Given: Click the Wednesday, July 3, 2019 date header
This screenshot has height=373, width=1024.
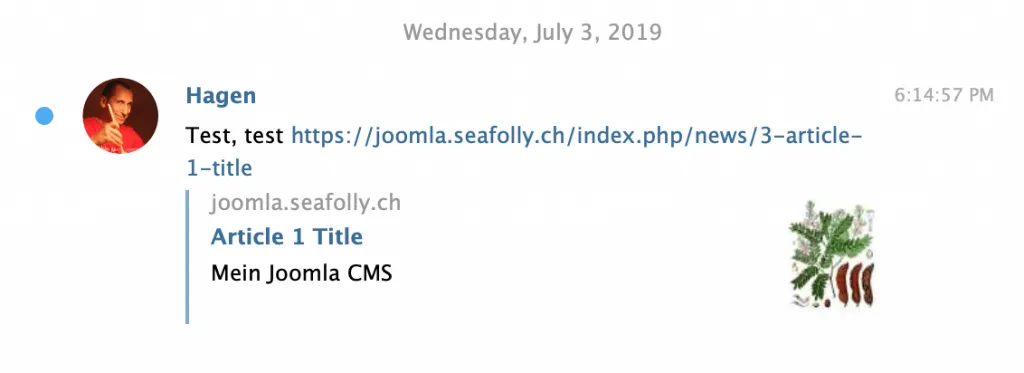Looking at the screenshot, I should pos(532,32).
